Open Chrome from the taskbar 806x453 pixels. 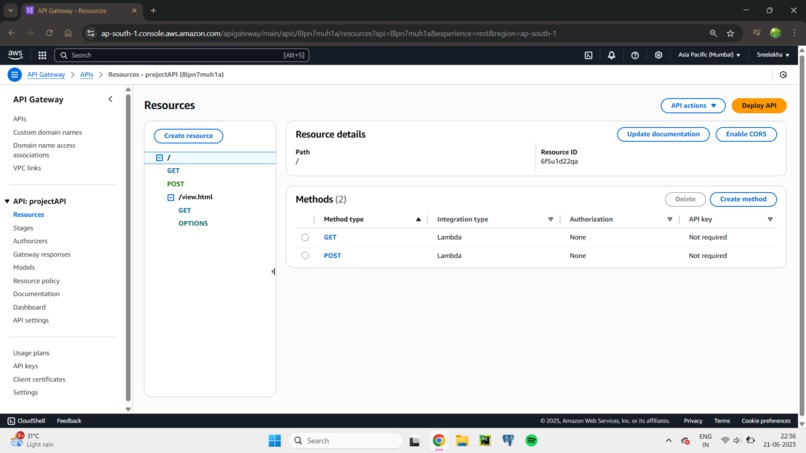(438, 441)
